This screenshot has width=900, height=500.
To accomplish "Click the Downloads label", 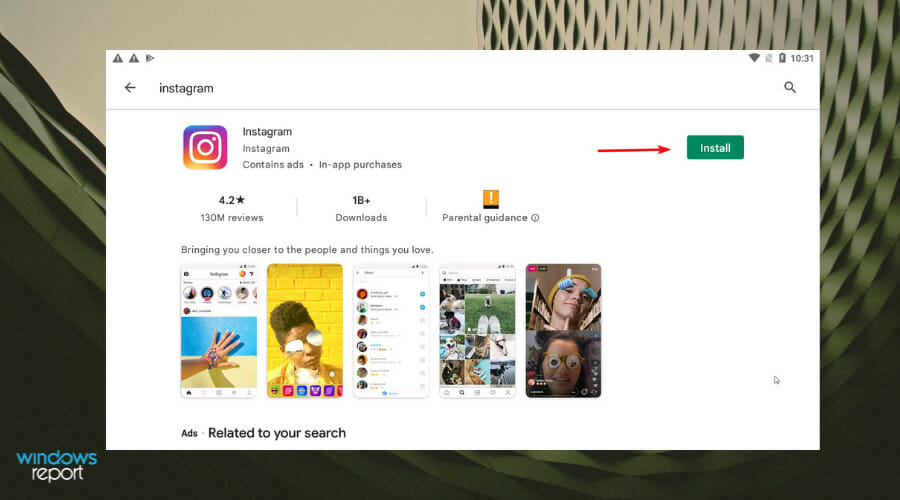I will point(361,218).
